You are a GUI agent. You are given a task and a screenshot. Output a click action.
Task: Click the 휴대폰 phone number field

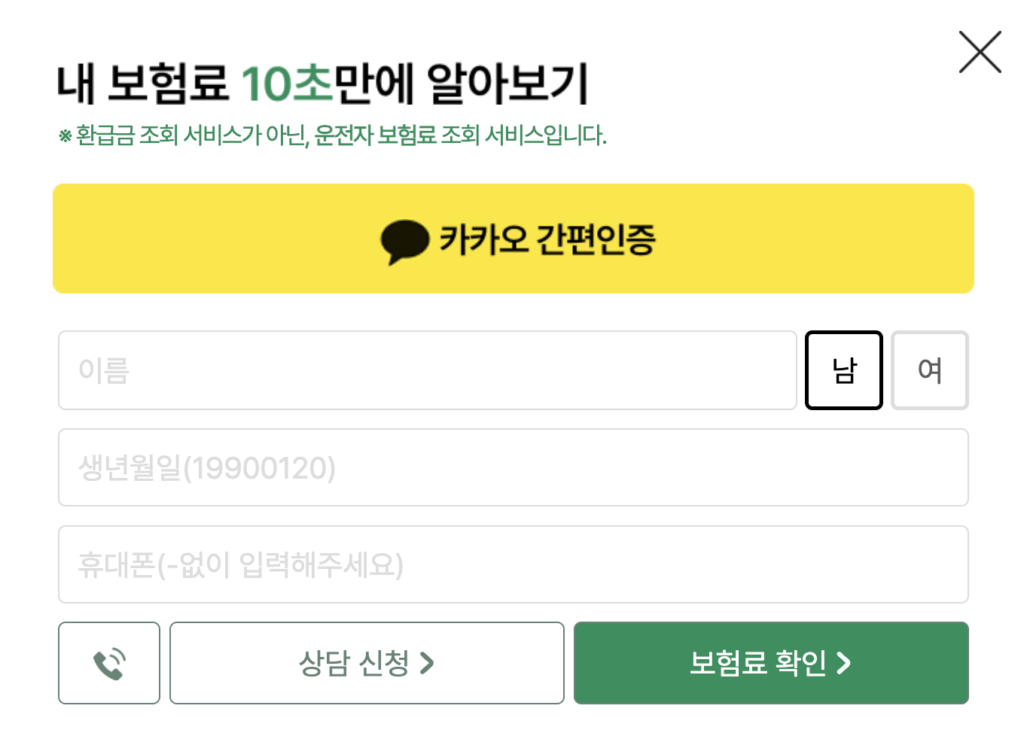point(512,564)
